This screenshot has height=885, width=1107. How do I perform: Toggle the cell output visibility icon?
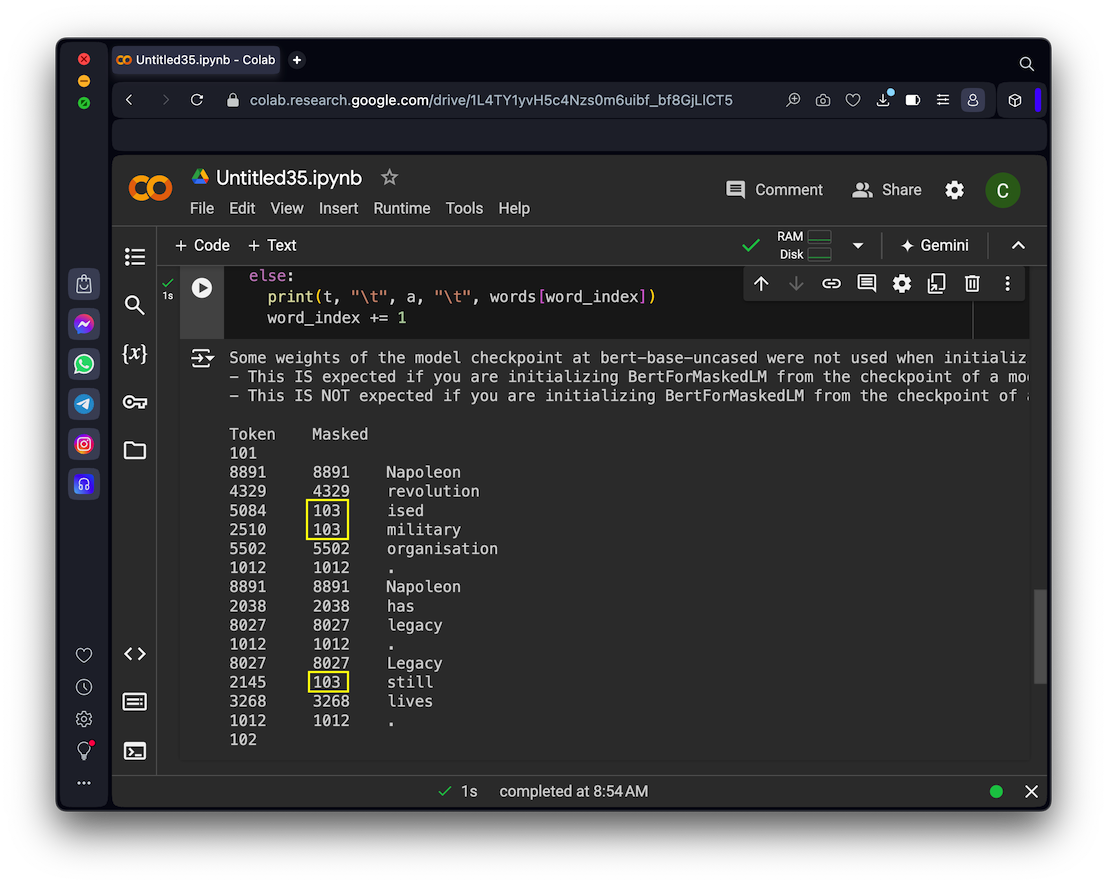tap(202, 358)
